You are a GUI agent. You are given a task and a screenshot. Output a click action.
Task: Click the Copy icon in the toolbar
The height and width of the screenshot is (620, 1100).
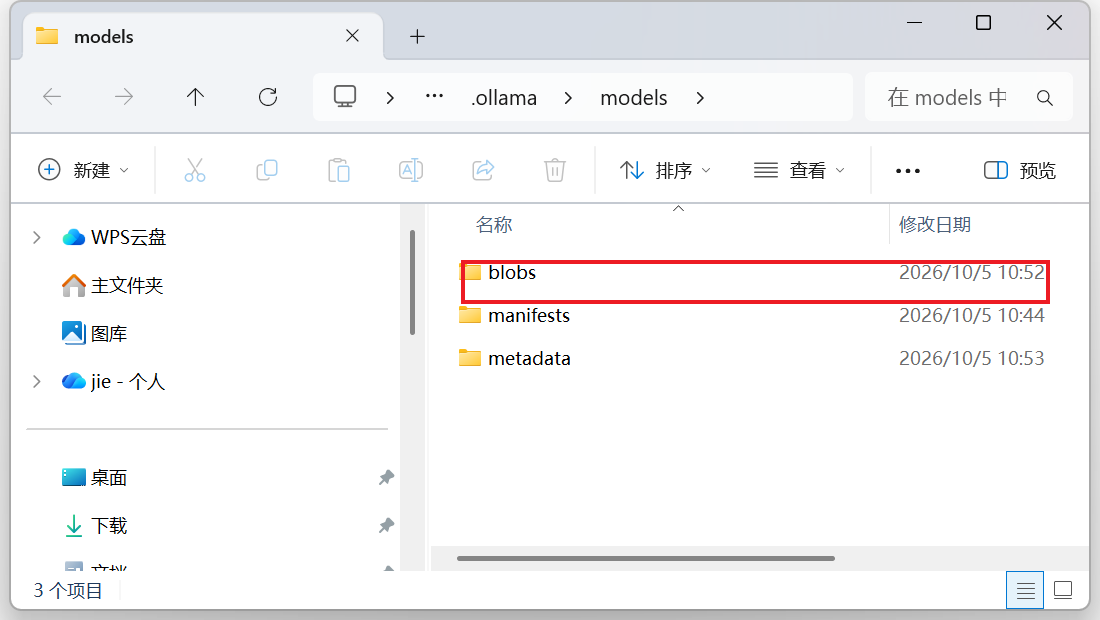click(267, 170)
